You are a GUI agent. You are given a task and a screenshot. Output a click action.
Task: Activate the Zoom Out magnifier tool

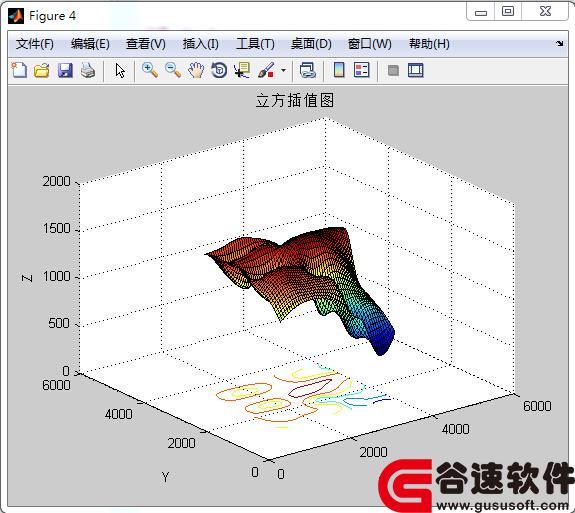(173, 70)
